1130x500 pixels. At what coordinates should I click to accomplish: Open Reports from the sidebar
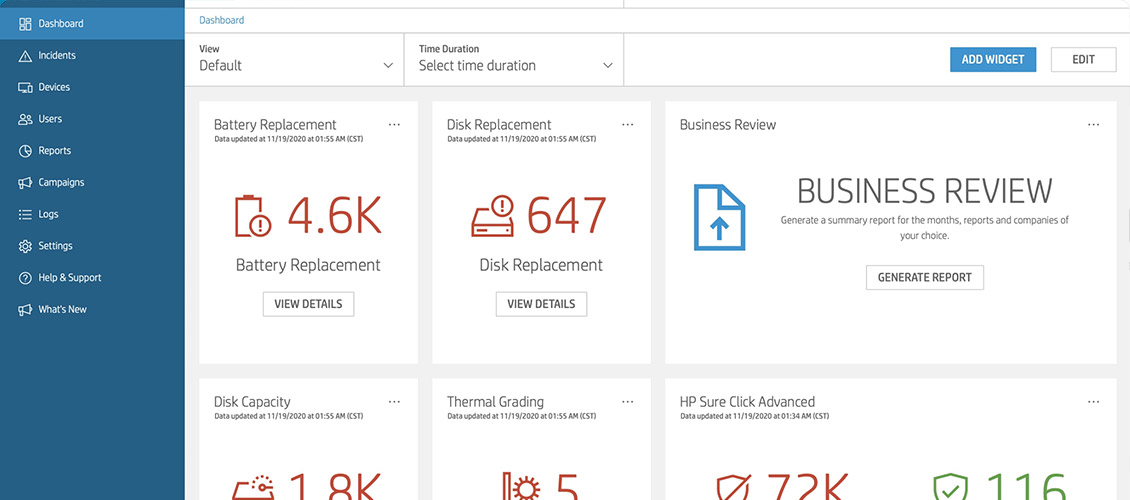point(92,151)
